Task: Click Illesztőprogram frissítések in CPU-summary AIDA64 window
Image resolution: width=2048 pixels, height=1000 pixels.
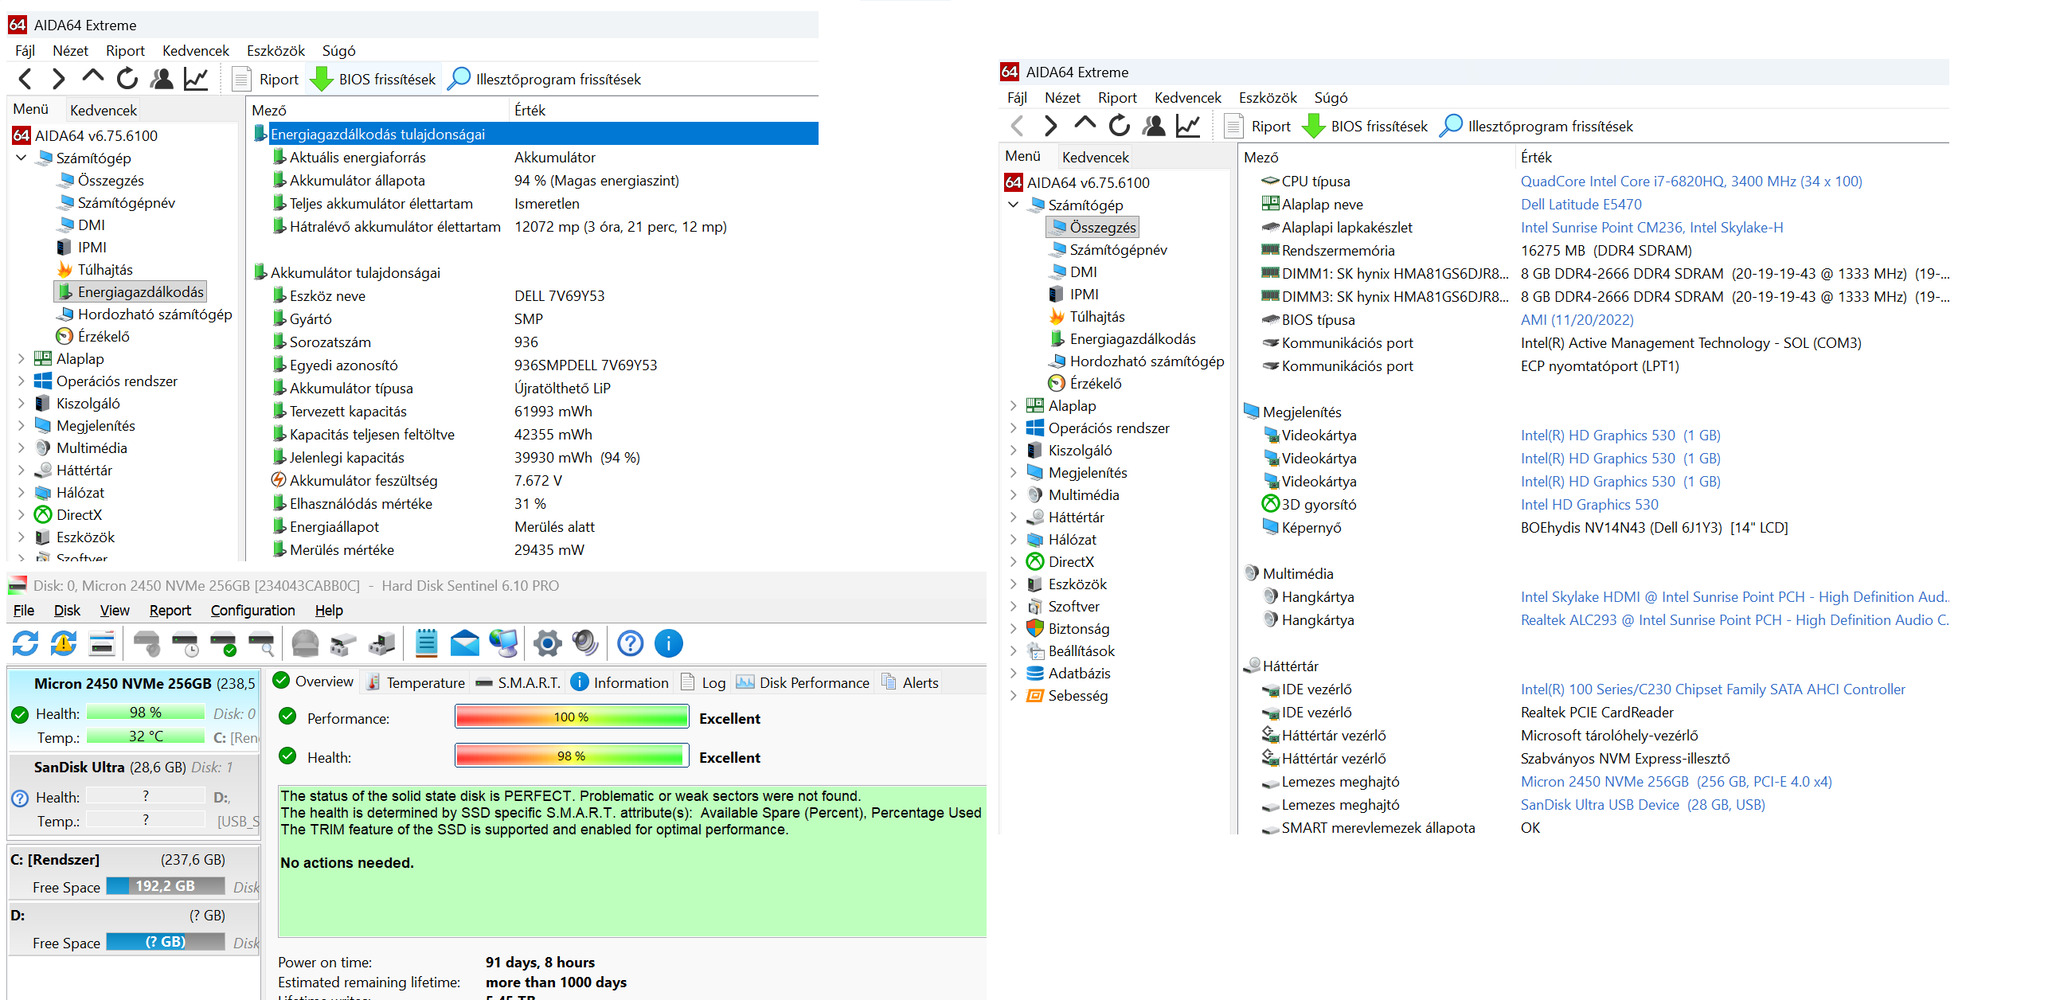Action: tap(1536, 126)
